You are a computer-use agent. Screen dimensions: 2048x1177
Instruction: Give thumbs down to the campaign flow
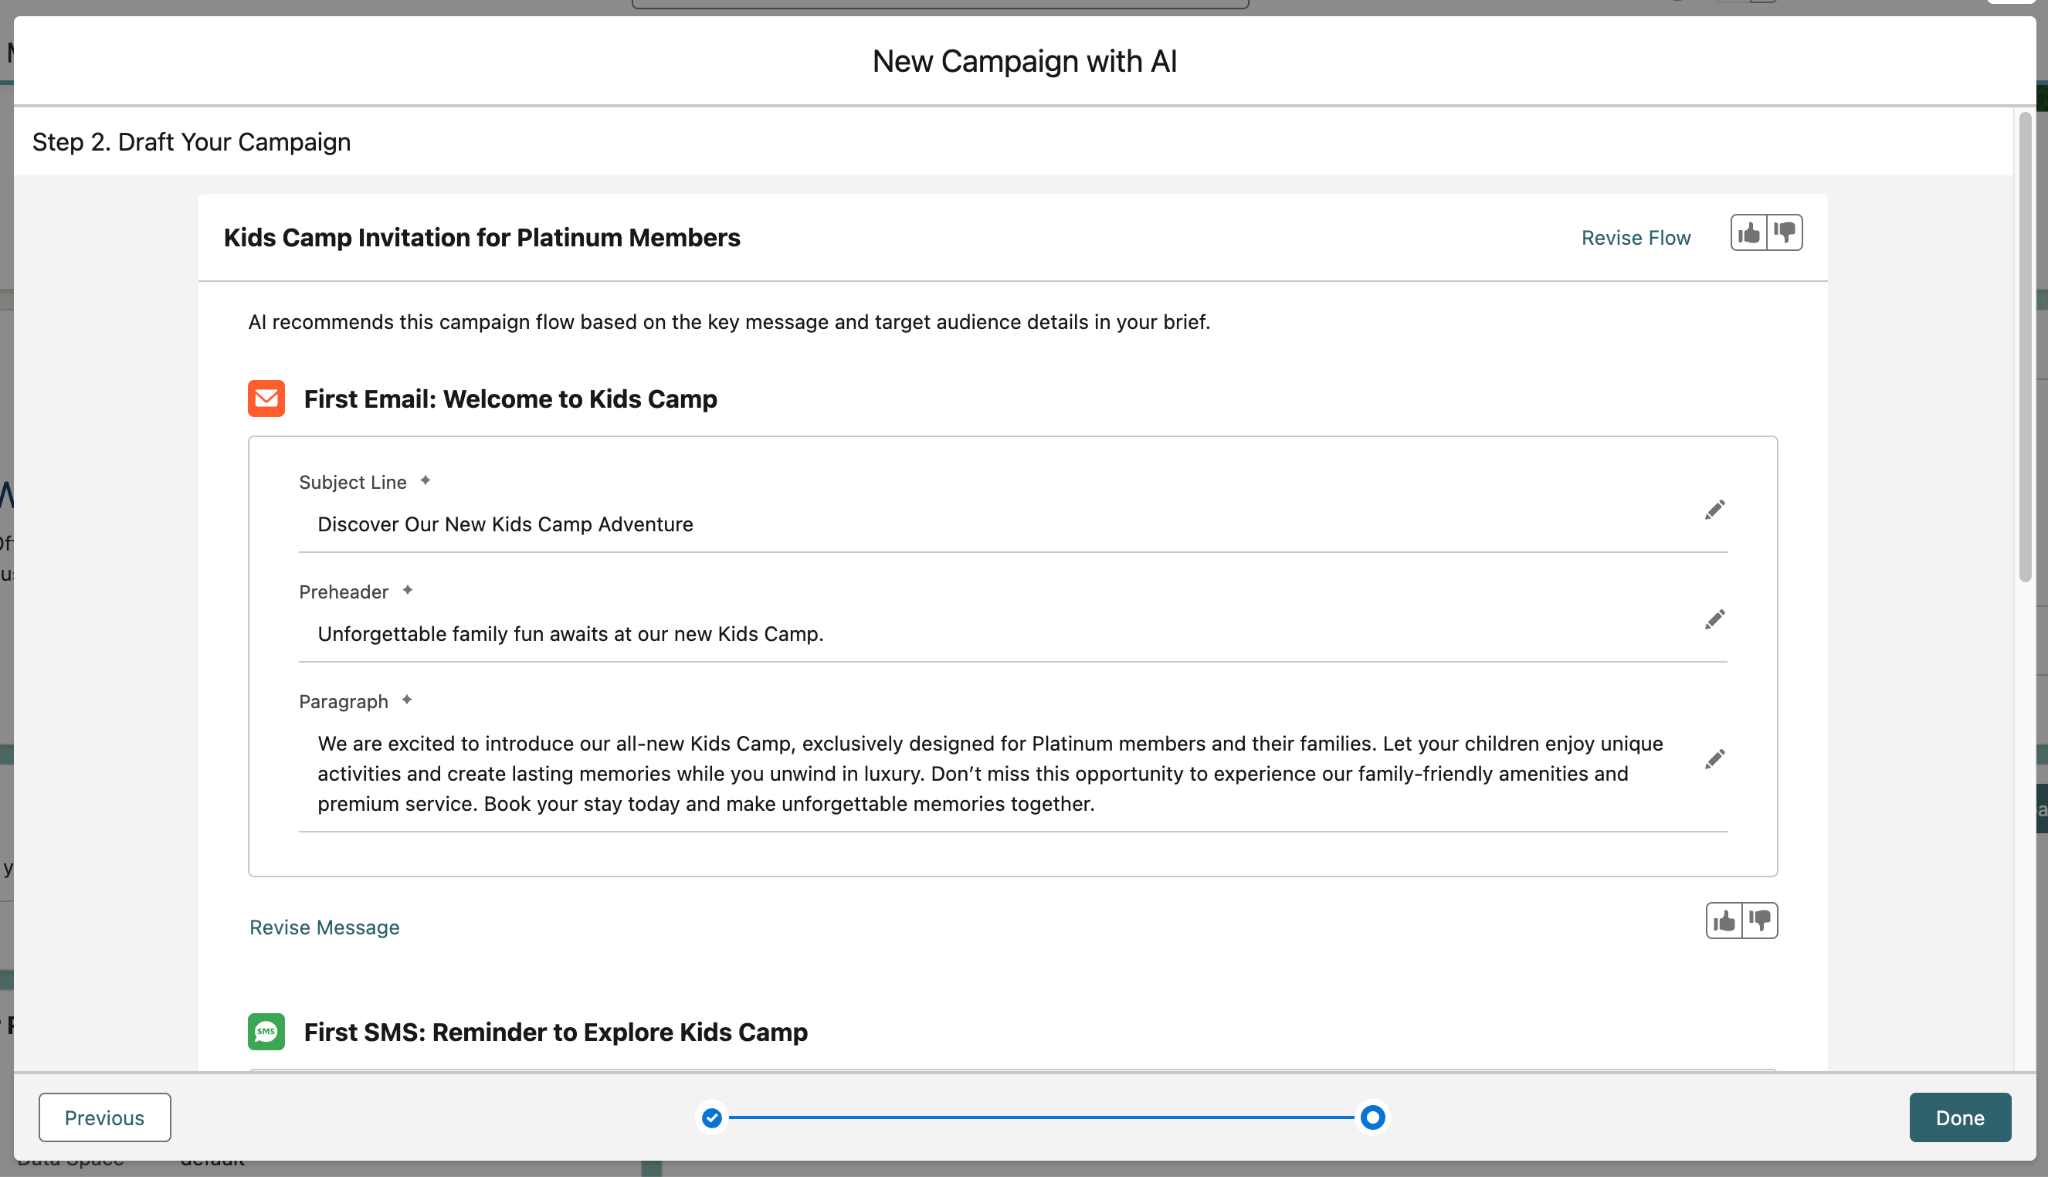click(1785, 233)
